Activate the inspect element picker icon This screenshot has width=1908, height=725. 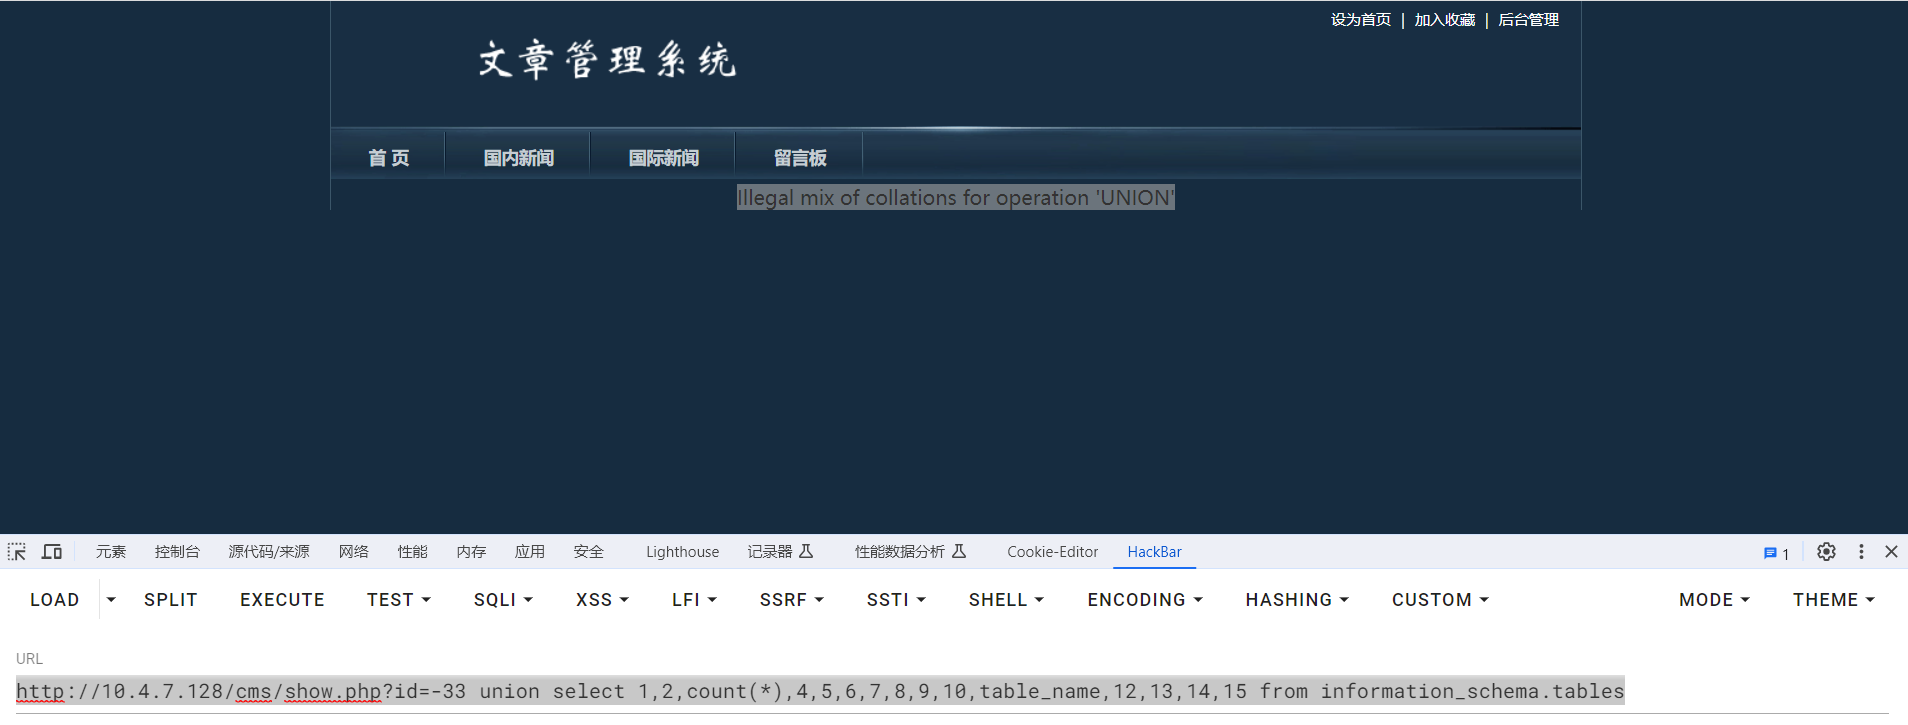coord(17,552)
